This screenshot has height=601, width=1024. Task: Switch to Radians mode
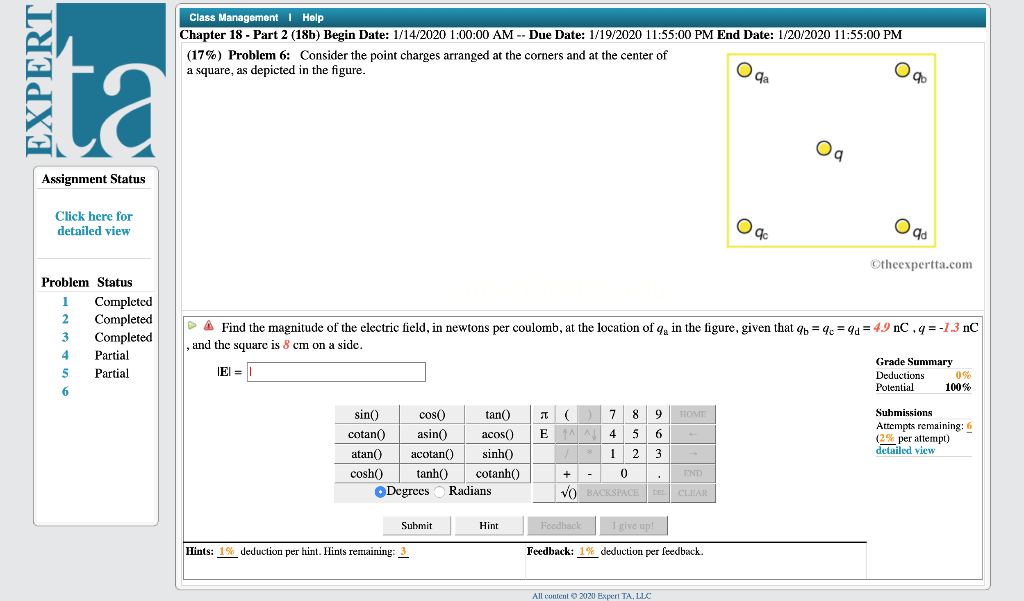pos(437,491)
